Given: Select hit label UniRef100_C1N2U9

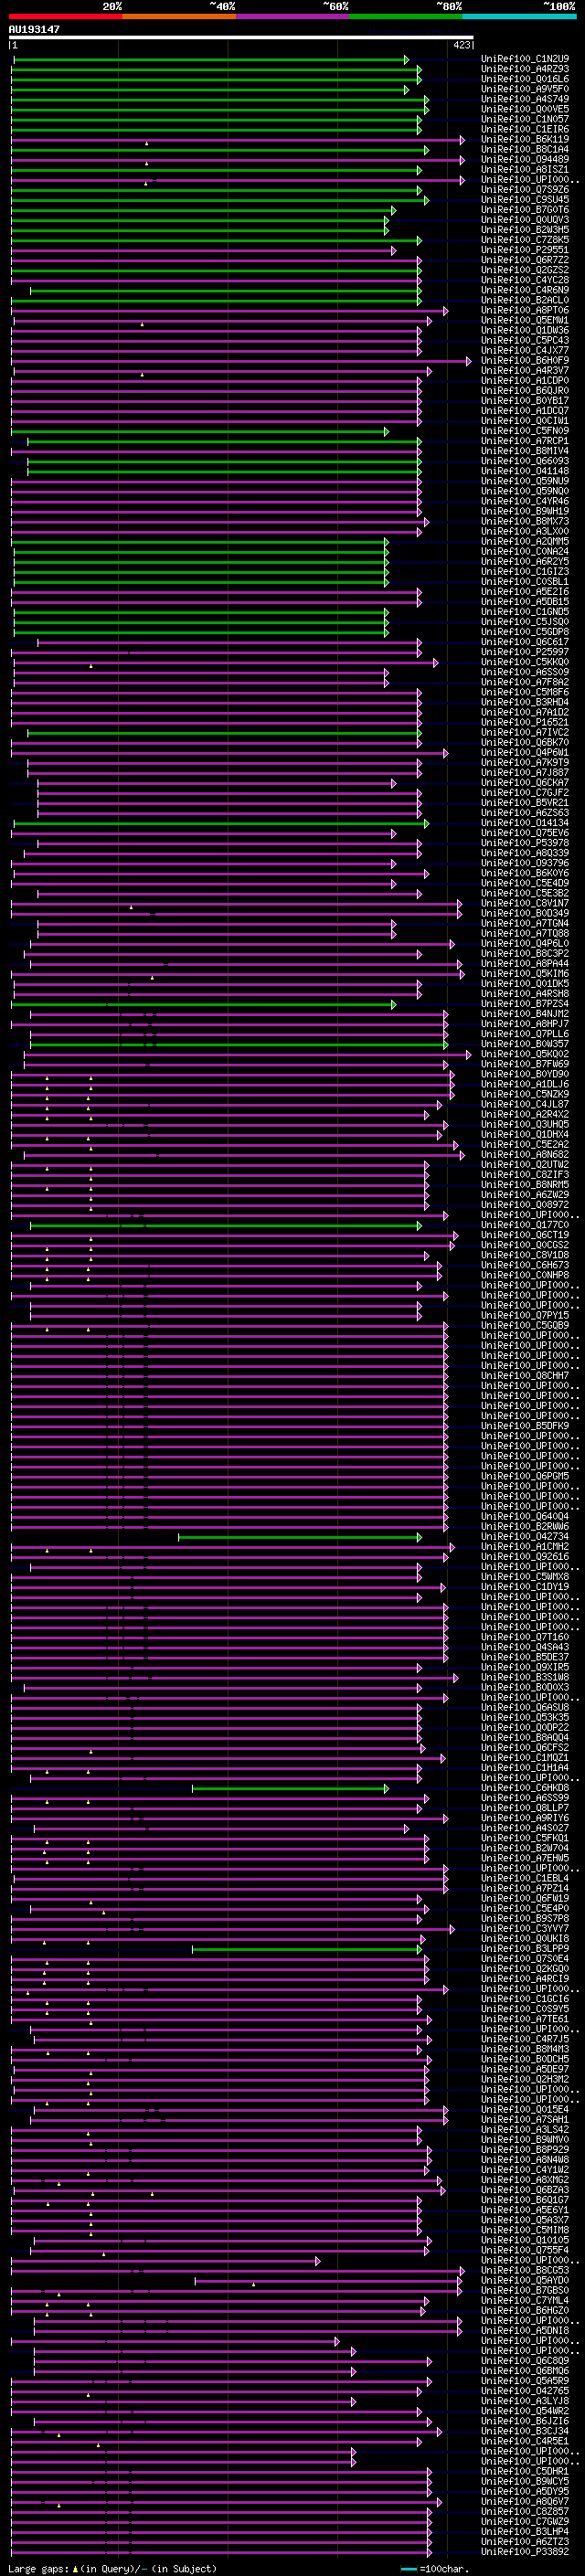Looking at the screenshot, I should tap(525, 59).
